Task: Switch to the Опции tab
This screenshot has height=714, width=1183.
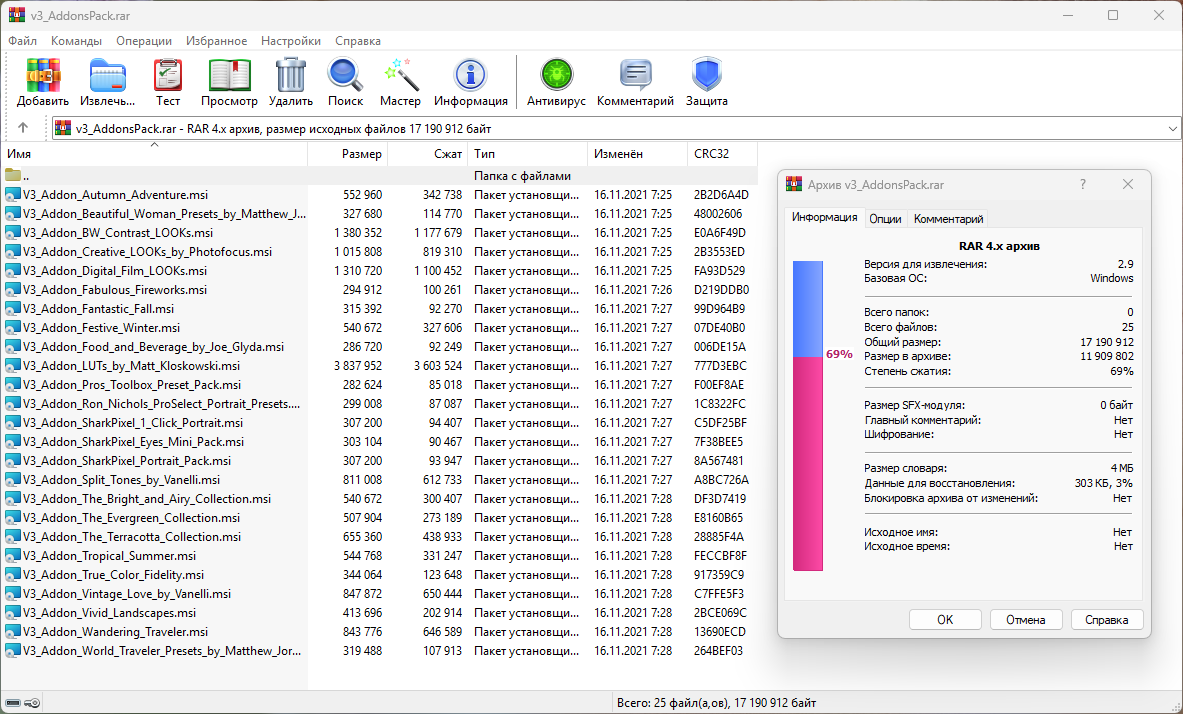Action: 885,219
